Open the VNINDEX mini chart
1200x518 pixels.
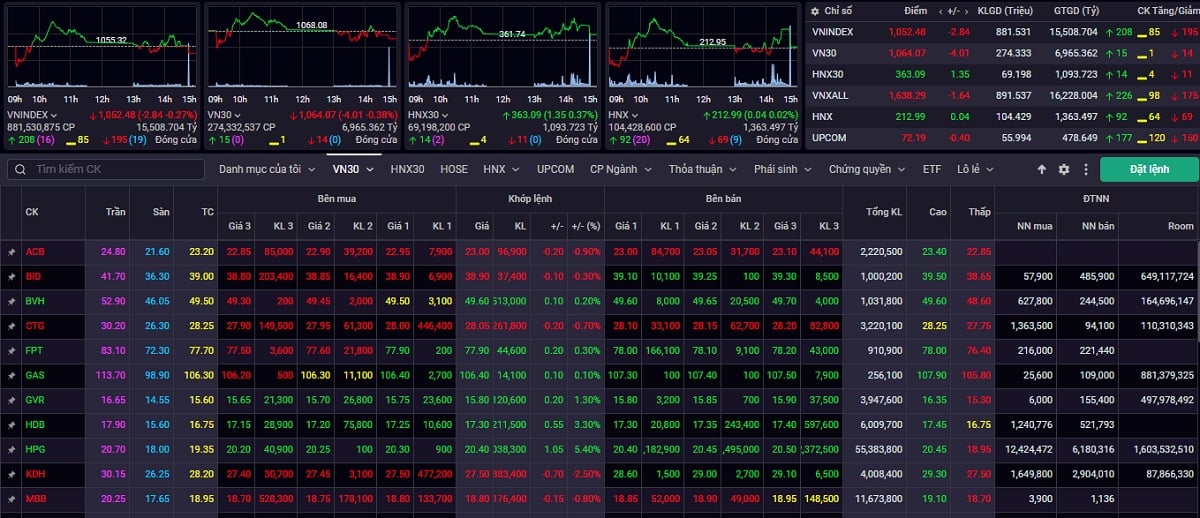[102, 47]
